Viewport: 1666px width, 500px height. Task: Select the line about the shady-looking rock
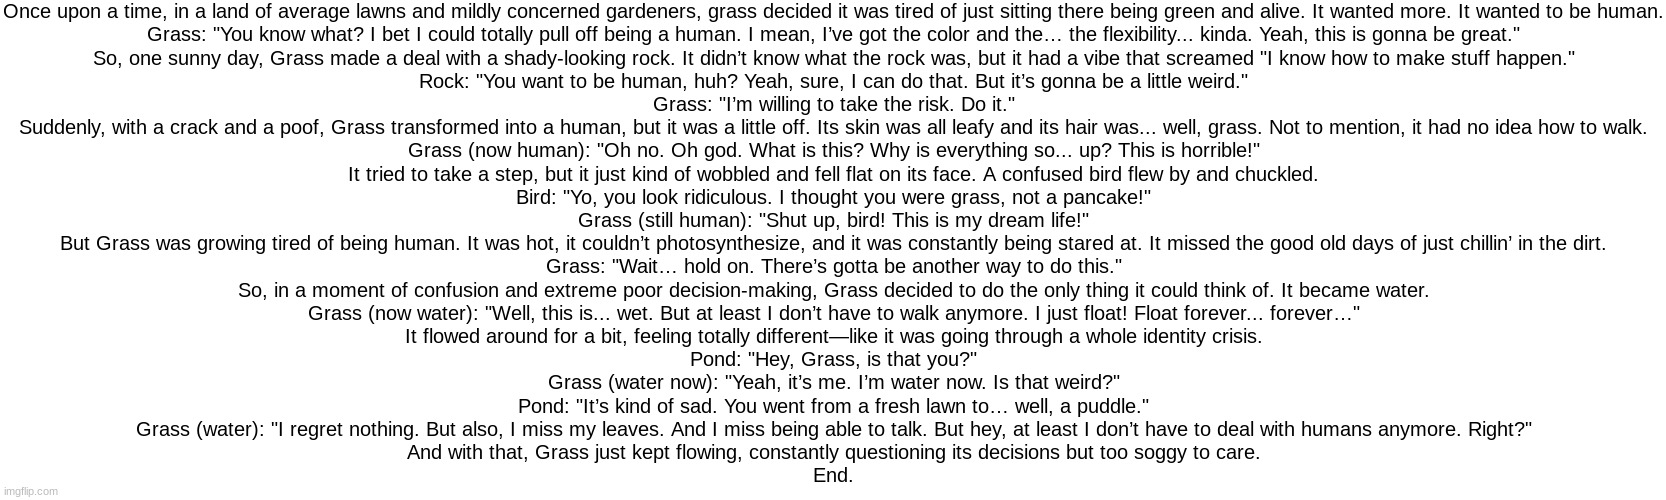point(833,59)
